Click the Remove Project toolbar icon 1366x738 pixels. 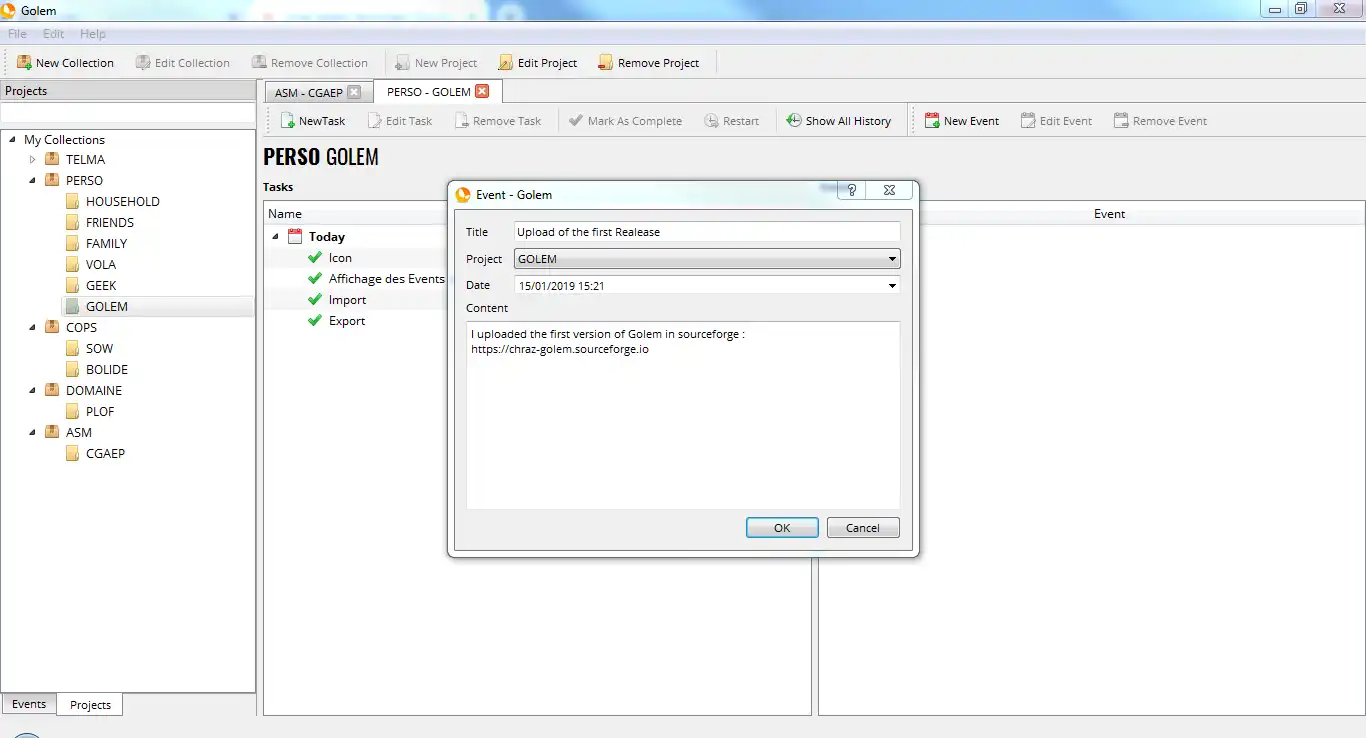click(x=606, y=63)
